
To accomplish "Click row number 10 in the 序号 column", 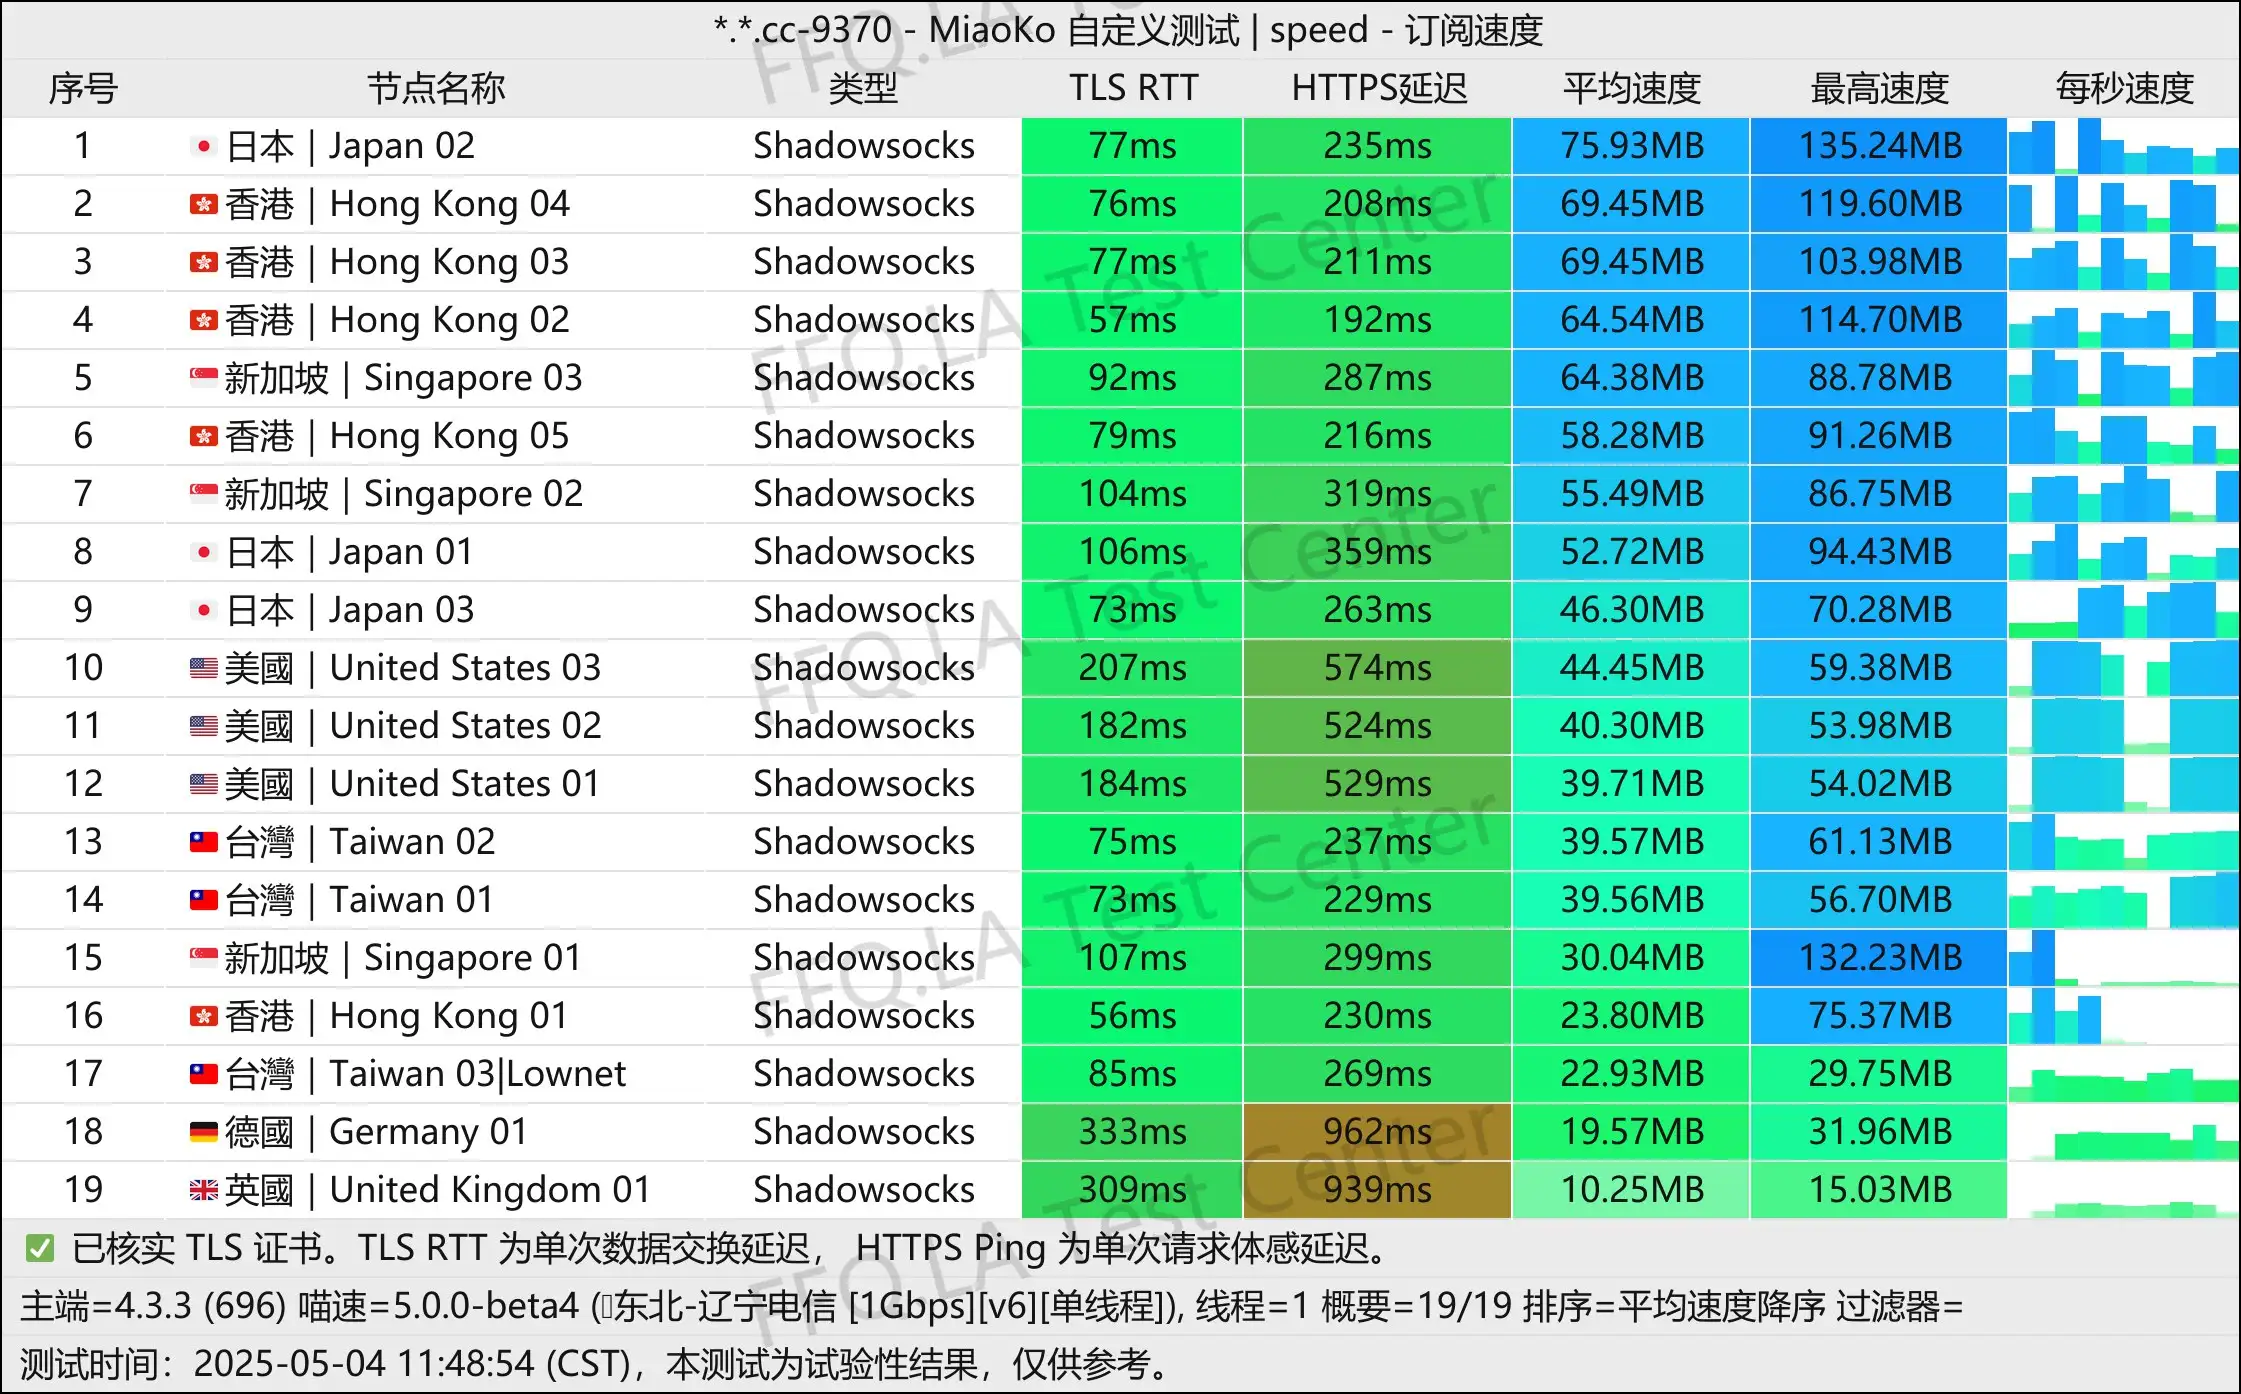I will [x=83, y=668].
